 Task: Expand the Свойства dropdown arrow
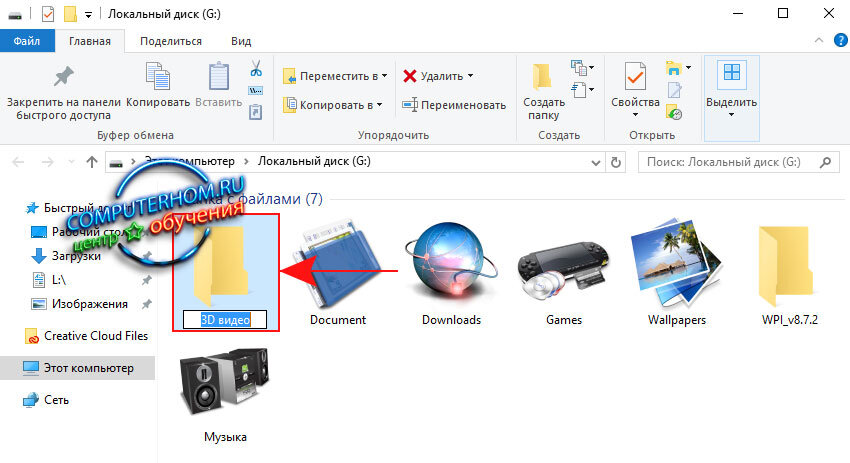point(635,114)
